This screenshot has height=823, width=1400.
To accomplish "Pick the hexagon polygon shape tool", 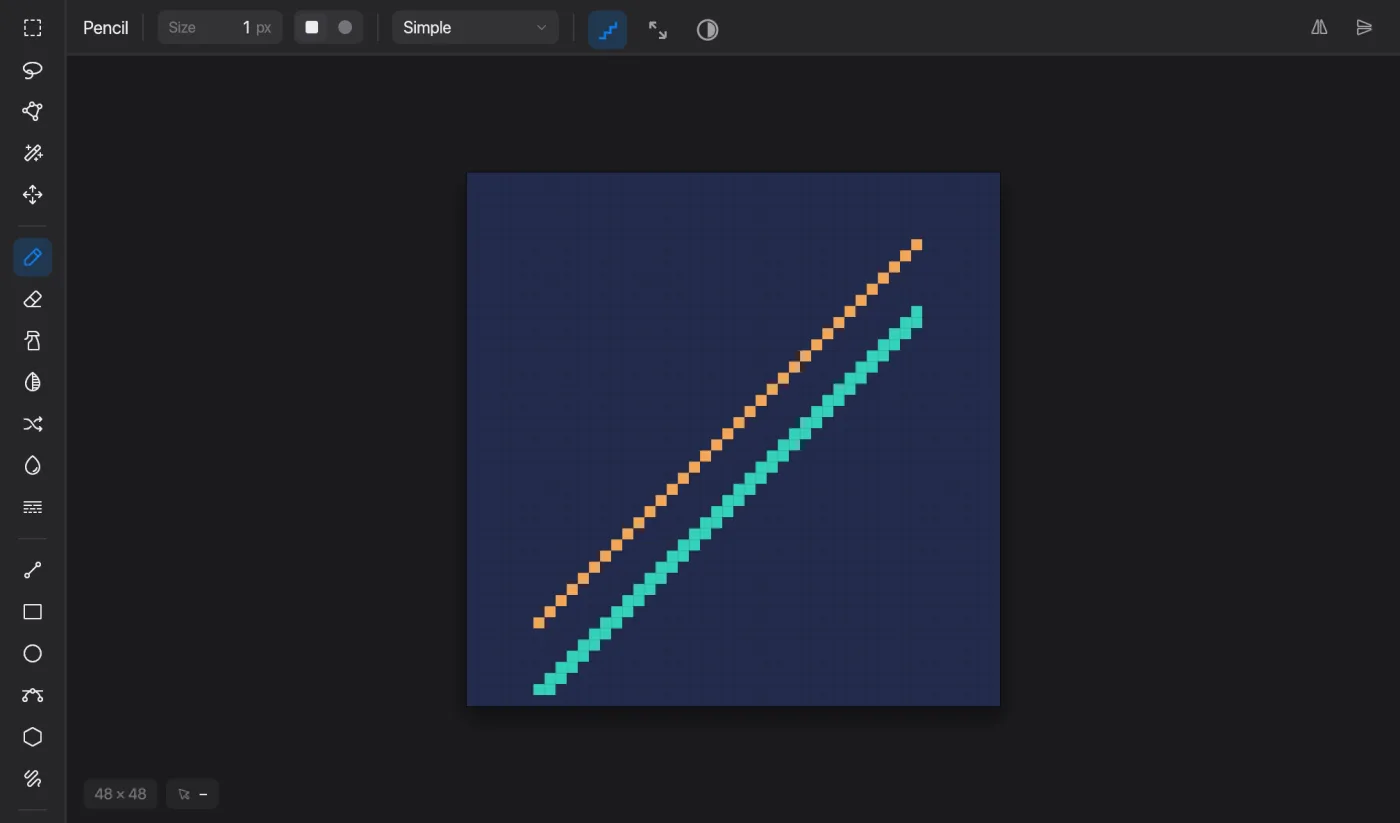I will click(33, 737).
